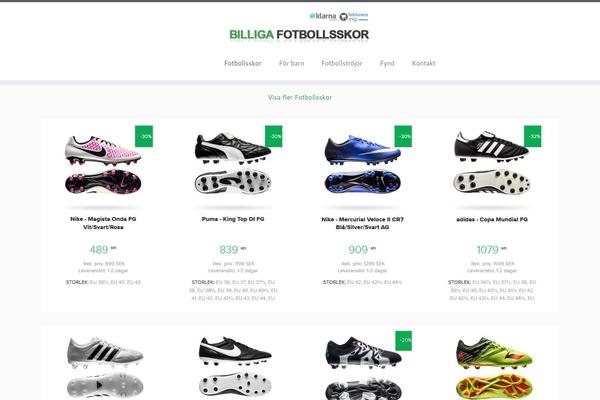Click discount badge on Nike Mercurial Veloce
Image resolution: width=600 pixels, height=400 pixels.
tap(403, 136)
